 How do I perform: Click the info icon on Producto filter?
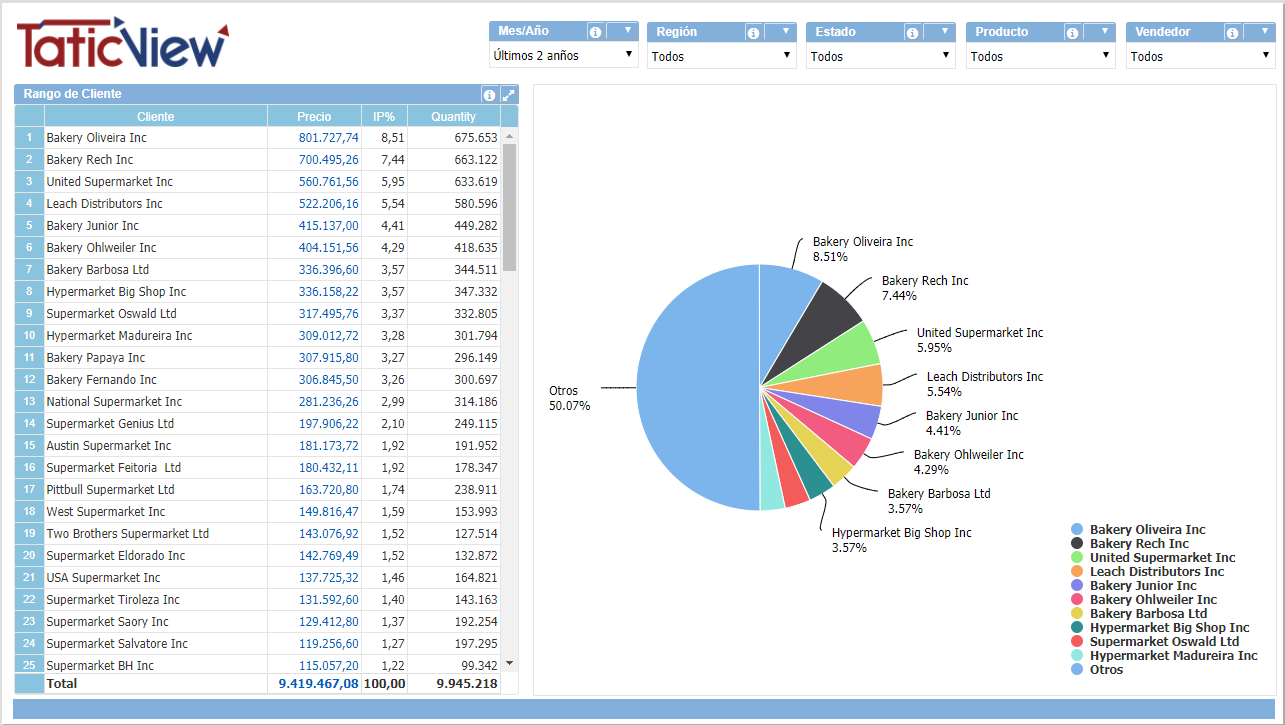1072,33
